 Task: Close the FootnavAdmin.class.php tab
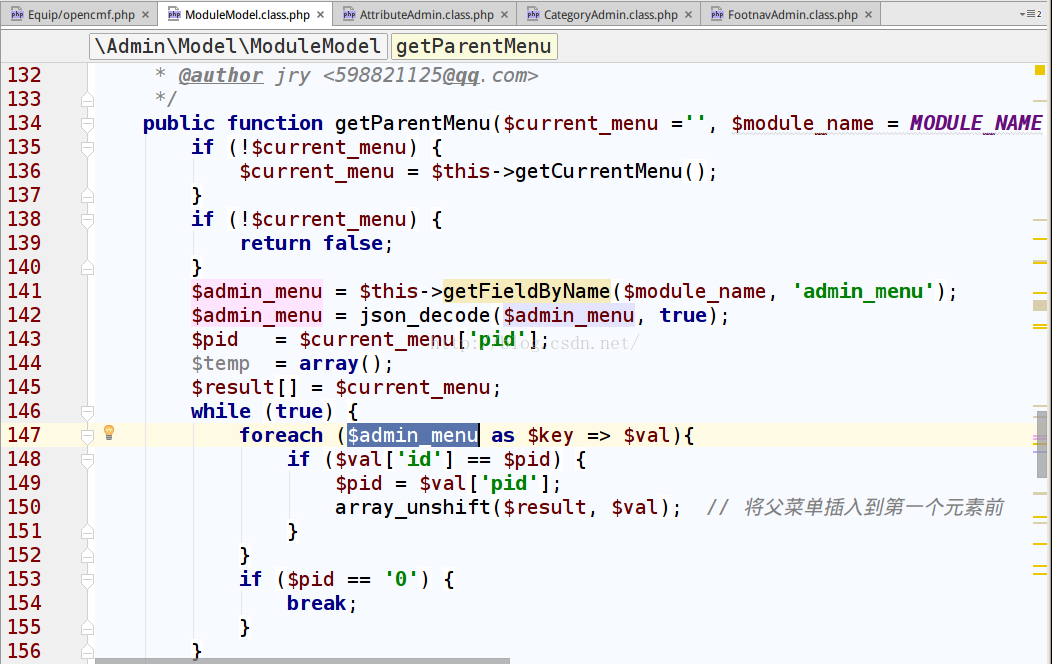coord(868,14)
